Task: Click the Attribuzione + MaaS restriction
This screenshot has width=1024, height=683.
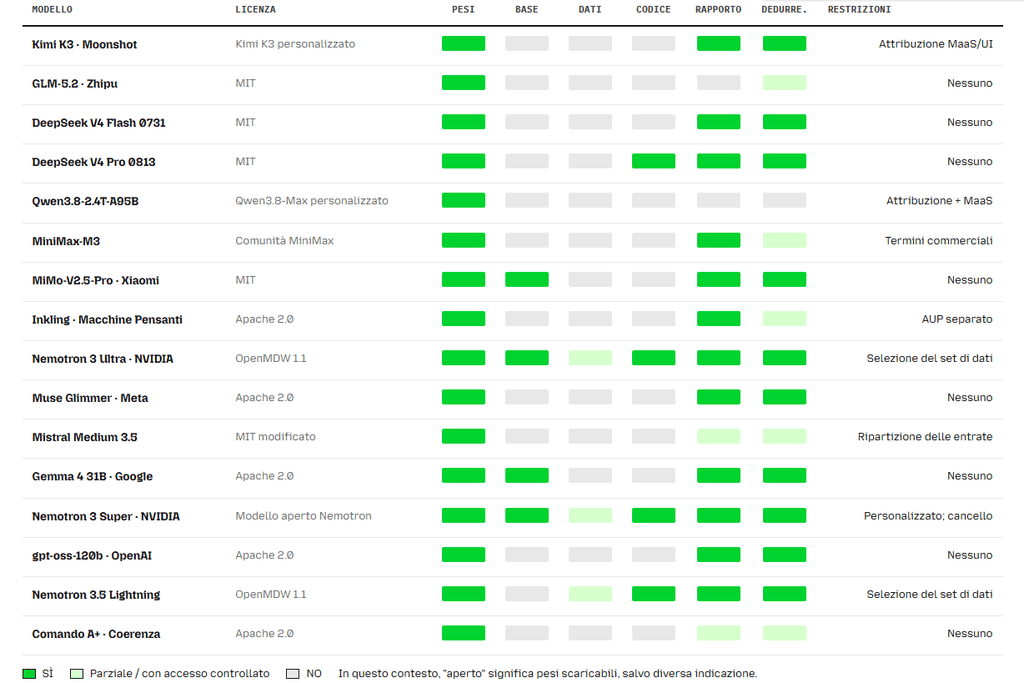Action: click(x=939, y=200)
